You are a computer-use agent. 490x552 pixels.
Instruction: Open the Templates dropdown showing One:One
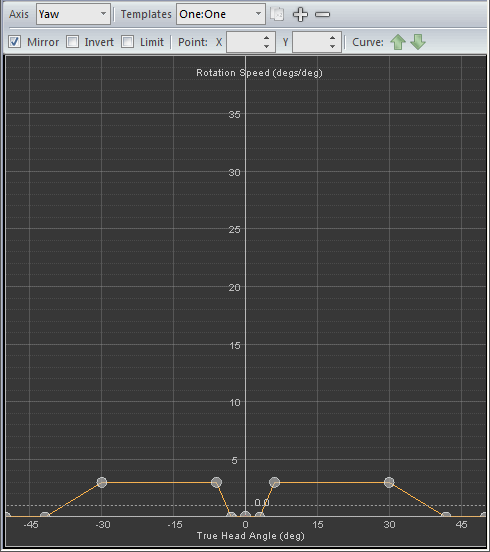point(221,14)
